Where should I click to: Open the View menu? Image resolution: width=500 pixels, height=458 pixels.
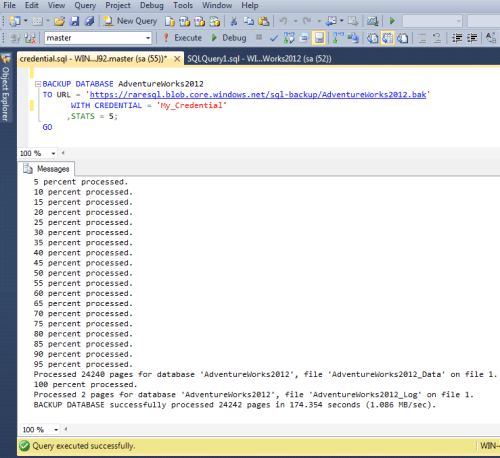(56, 5)
